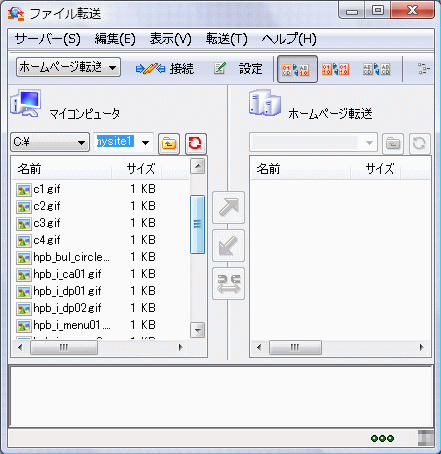Click the upload arrow button
The image size is (441, 454).
pyautogui.click(x=228, y=207)
